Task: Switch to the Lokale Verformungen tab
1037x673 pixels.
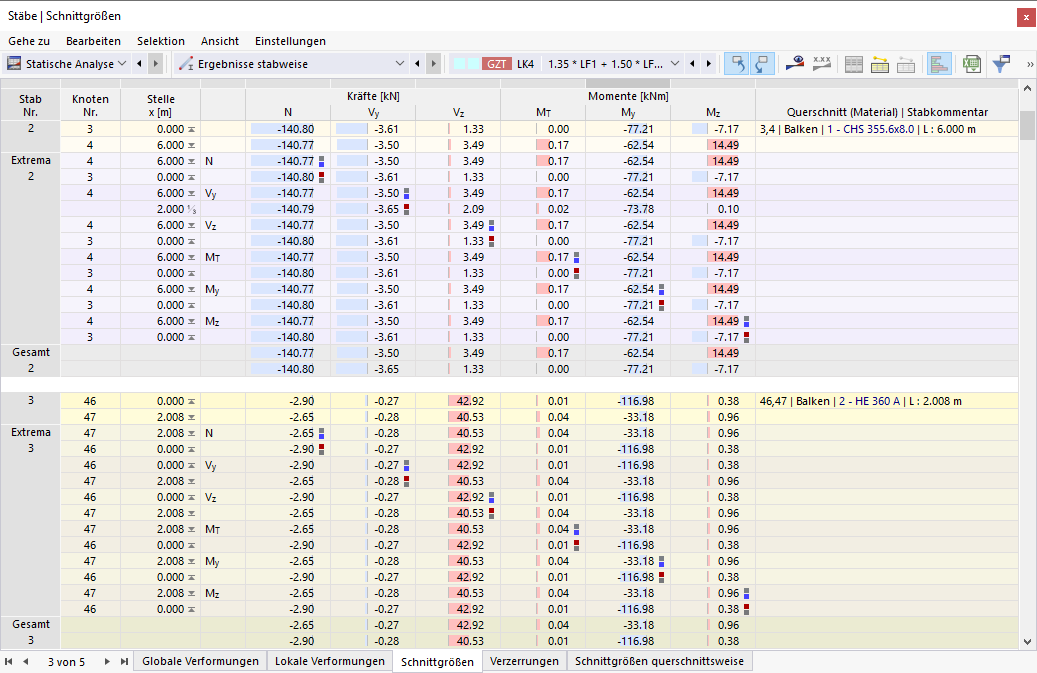Action: [x=329, y=661]
